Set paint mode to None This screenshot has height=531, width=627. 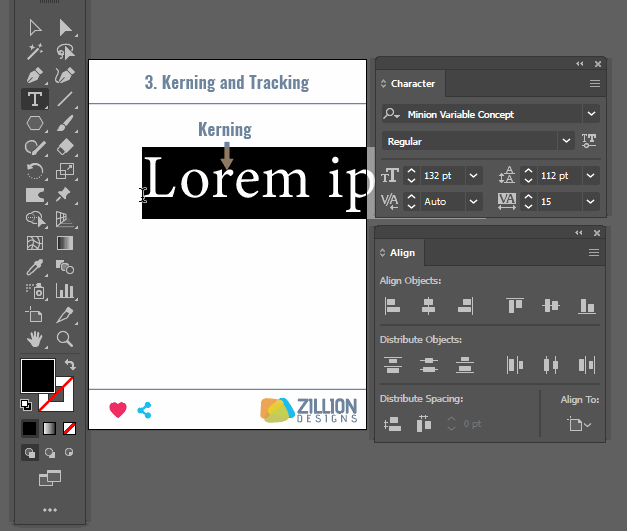(x=69, y=428)
